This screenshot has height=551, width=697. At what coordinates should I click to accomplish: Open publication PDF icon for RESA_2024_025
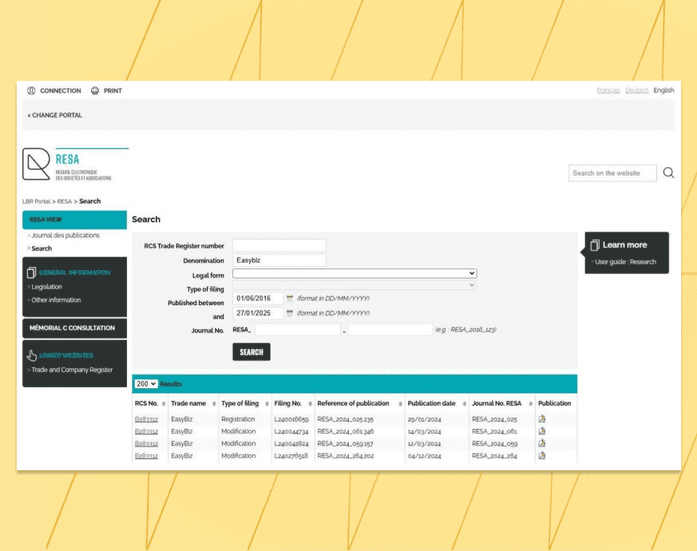tap(542, 419)
